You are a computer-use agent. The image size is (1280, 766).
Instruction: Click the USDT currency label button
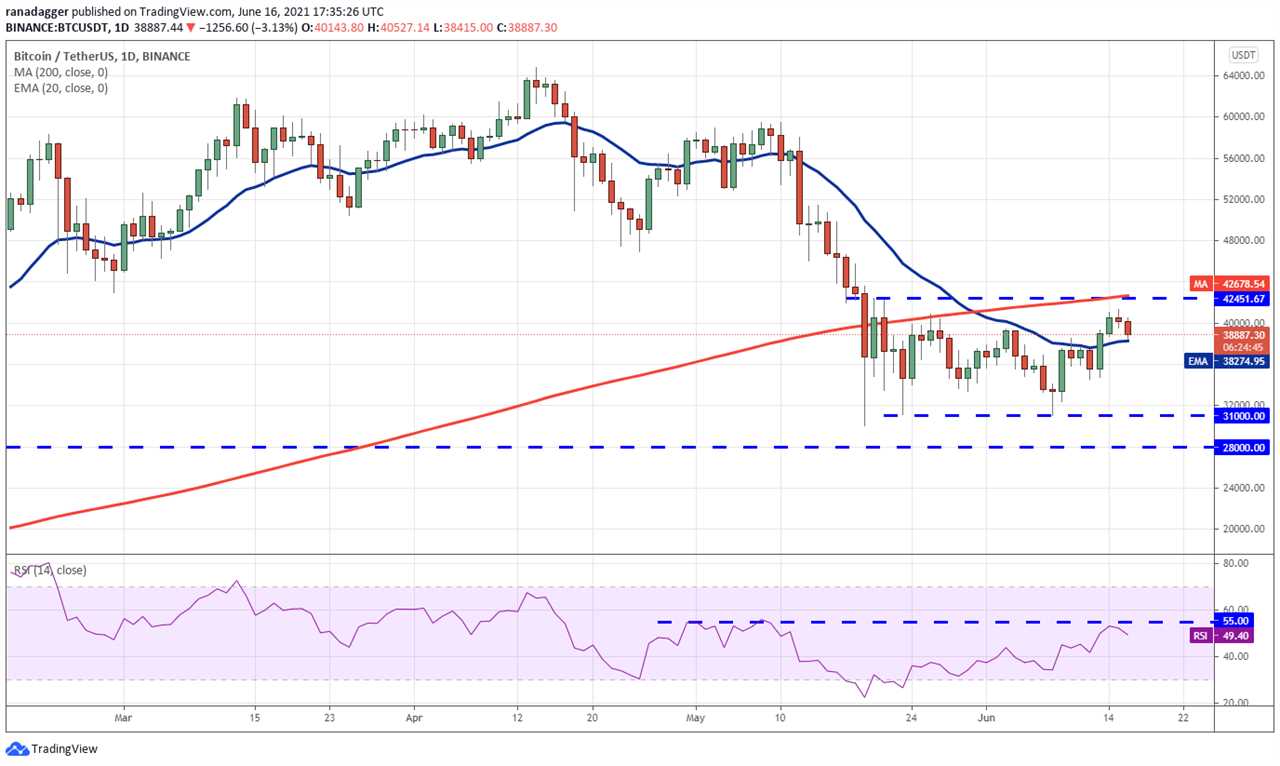[x=1244, y=55]
